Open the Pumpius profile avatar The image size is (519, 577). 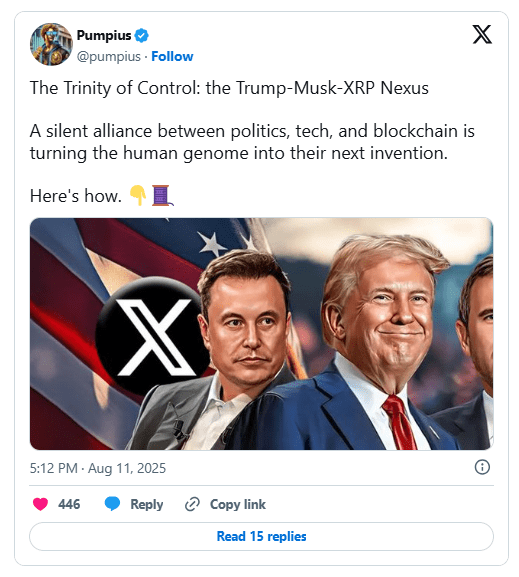[51, 45]
